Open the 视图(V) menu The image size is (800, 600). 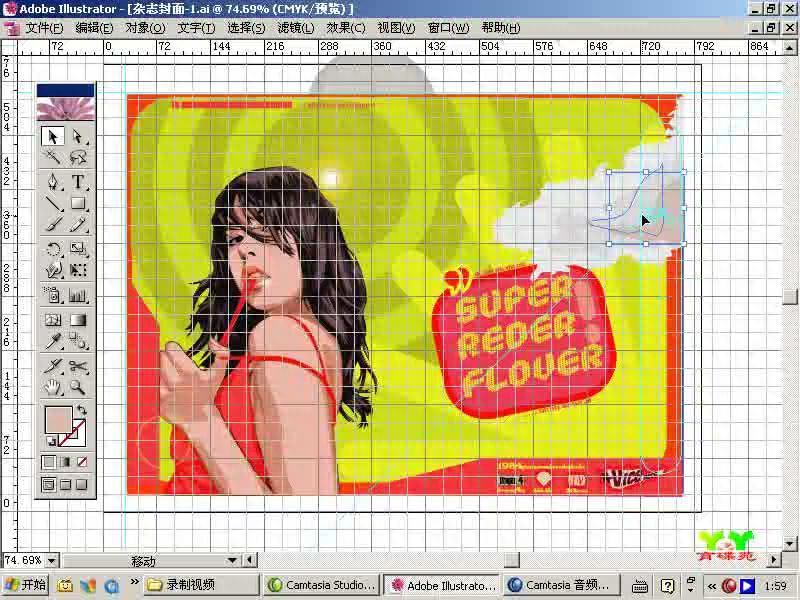click(x=396, y=28)
